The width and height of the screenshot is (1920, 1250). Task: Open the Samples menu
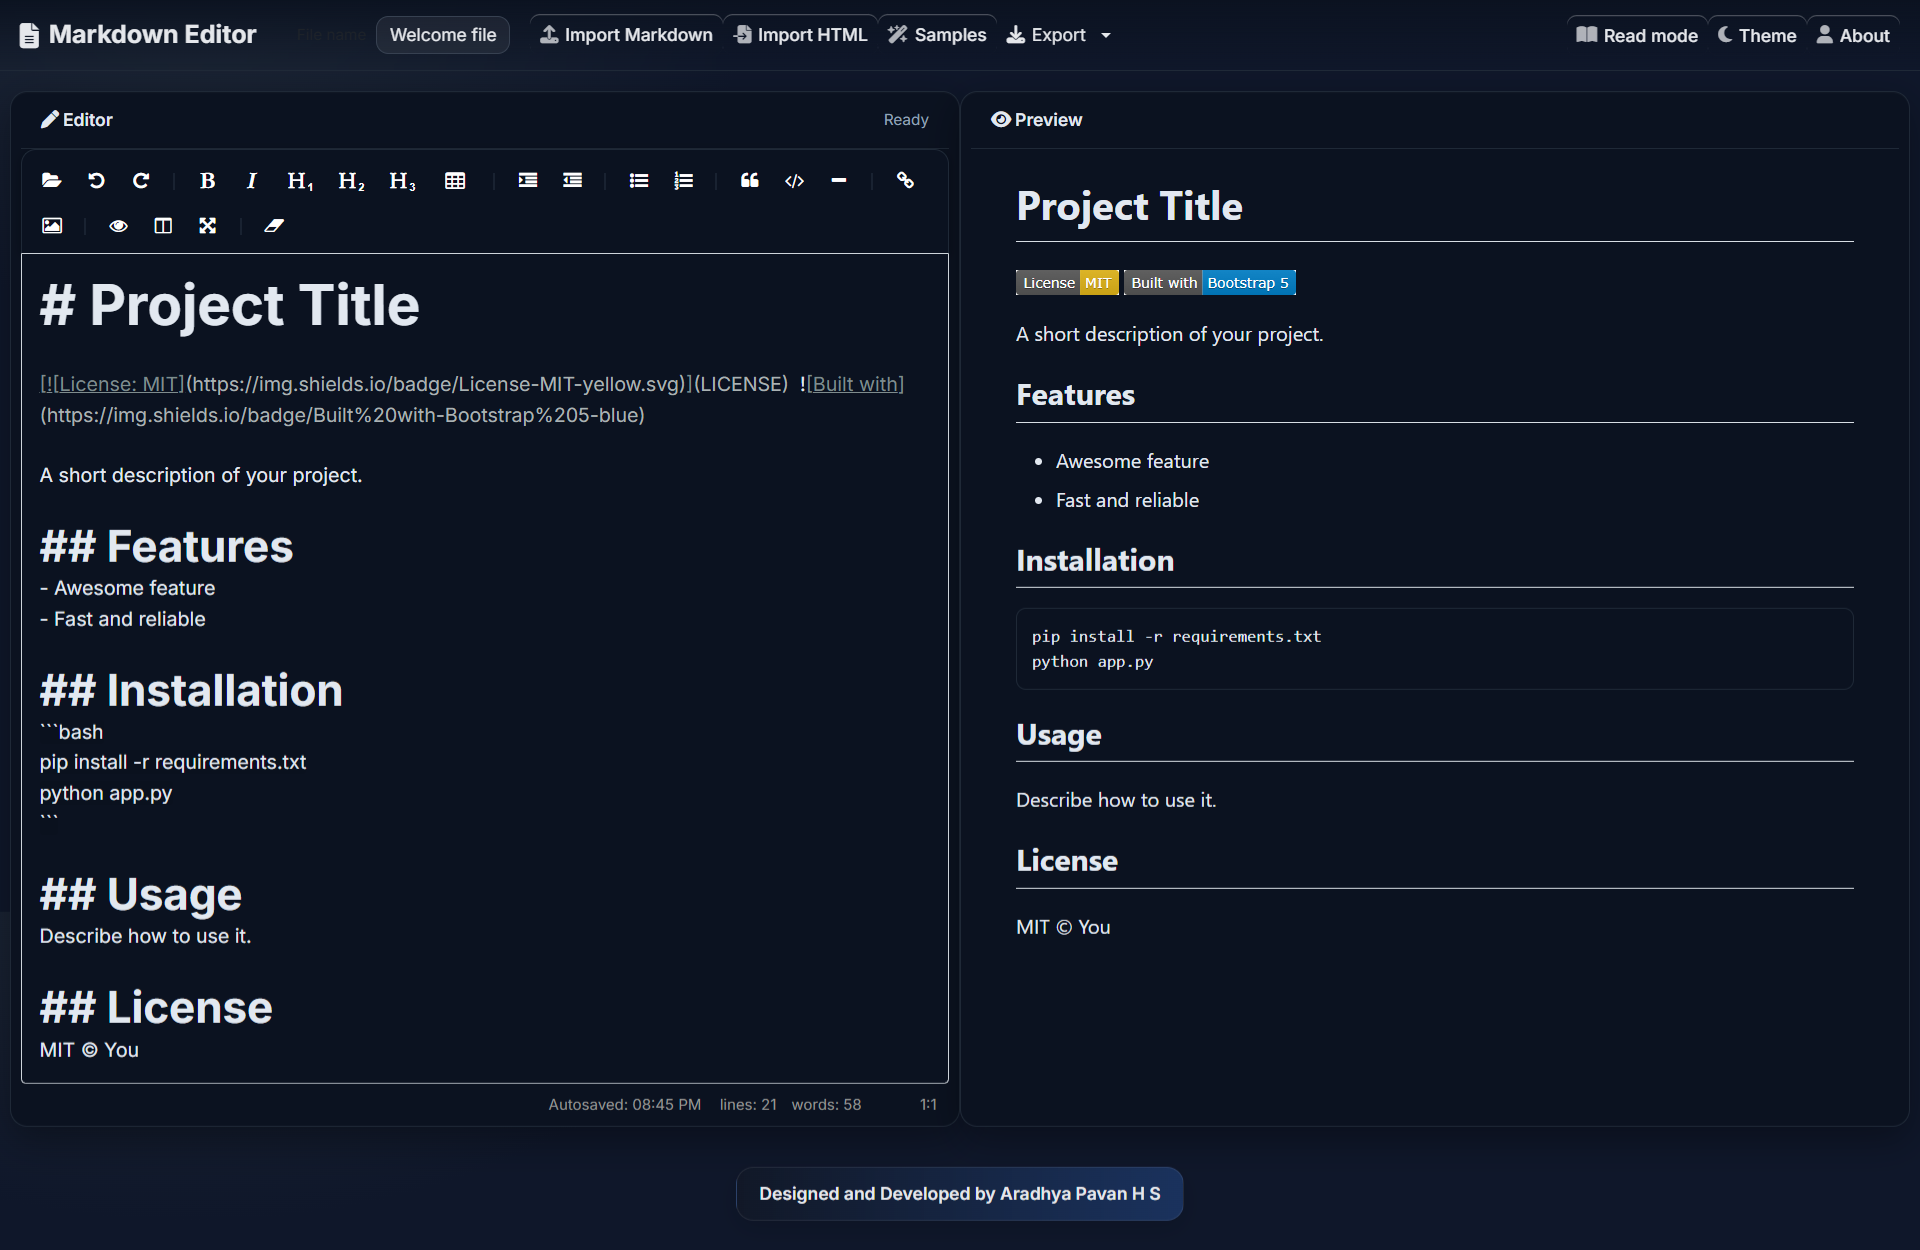938,35
